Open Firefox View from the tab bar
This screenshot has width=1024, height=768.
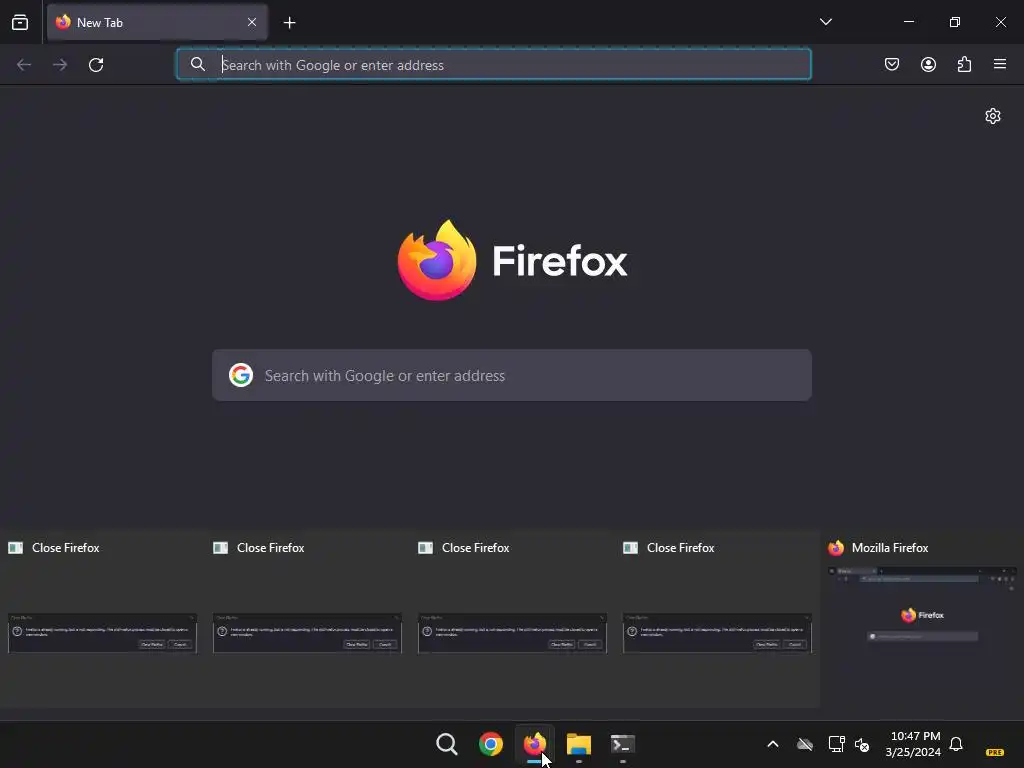click(x=20, y=22)
